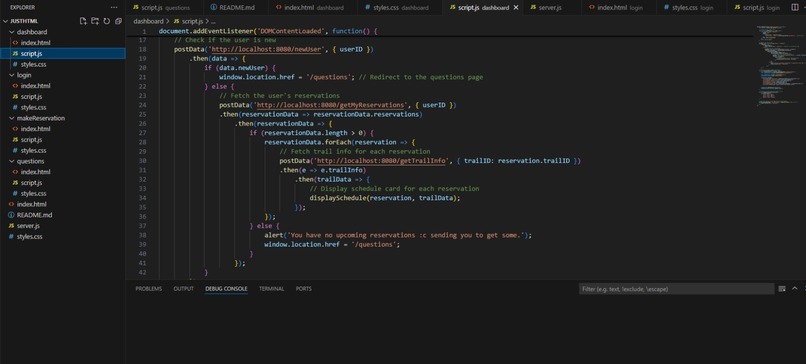Switch to the Ports panel tab

pos(304,289)
